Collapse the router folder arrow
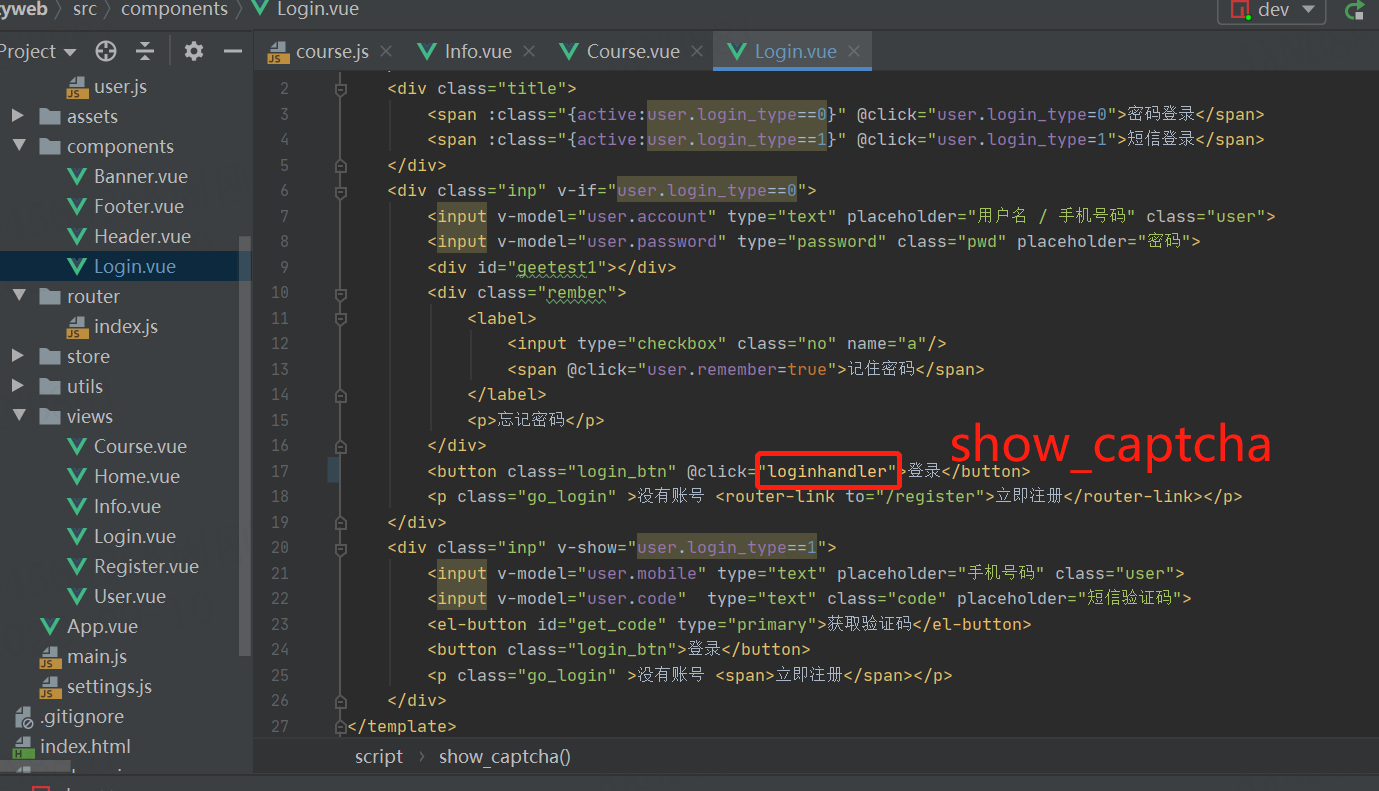Screen dimensions: 1379x791 [18, 297]
